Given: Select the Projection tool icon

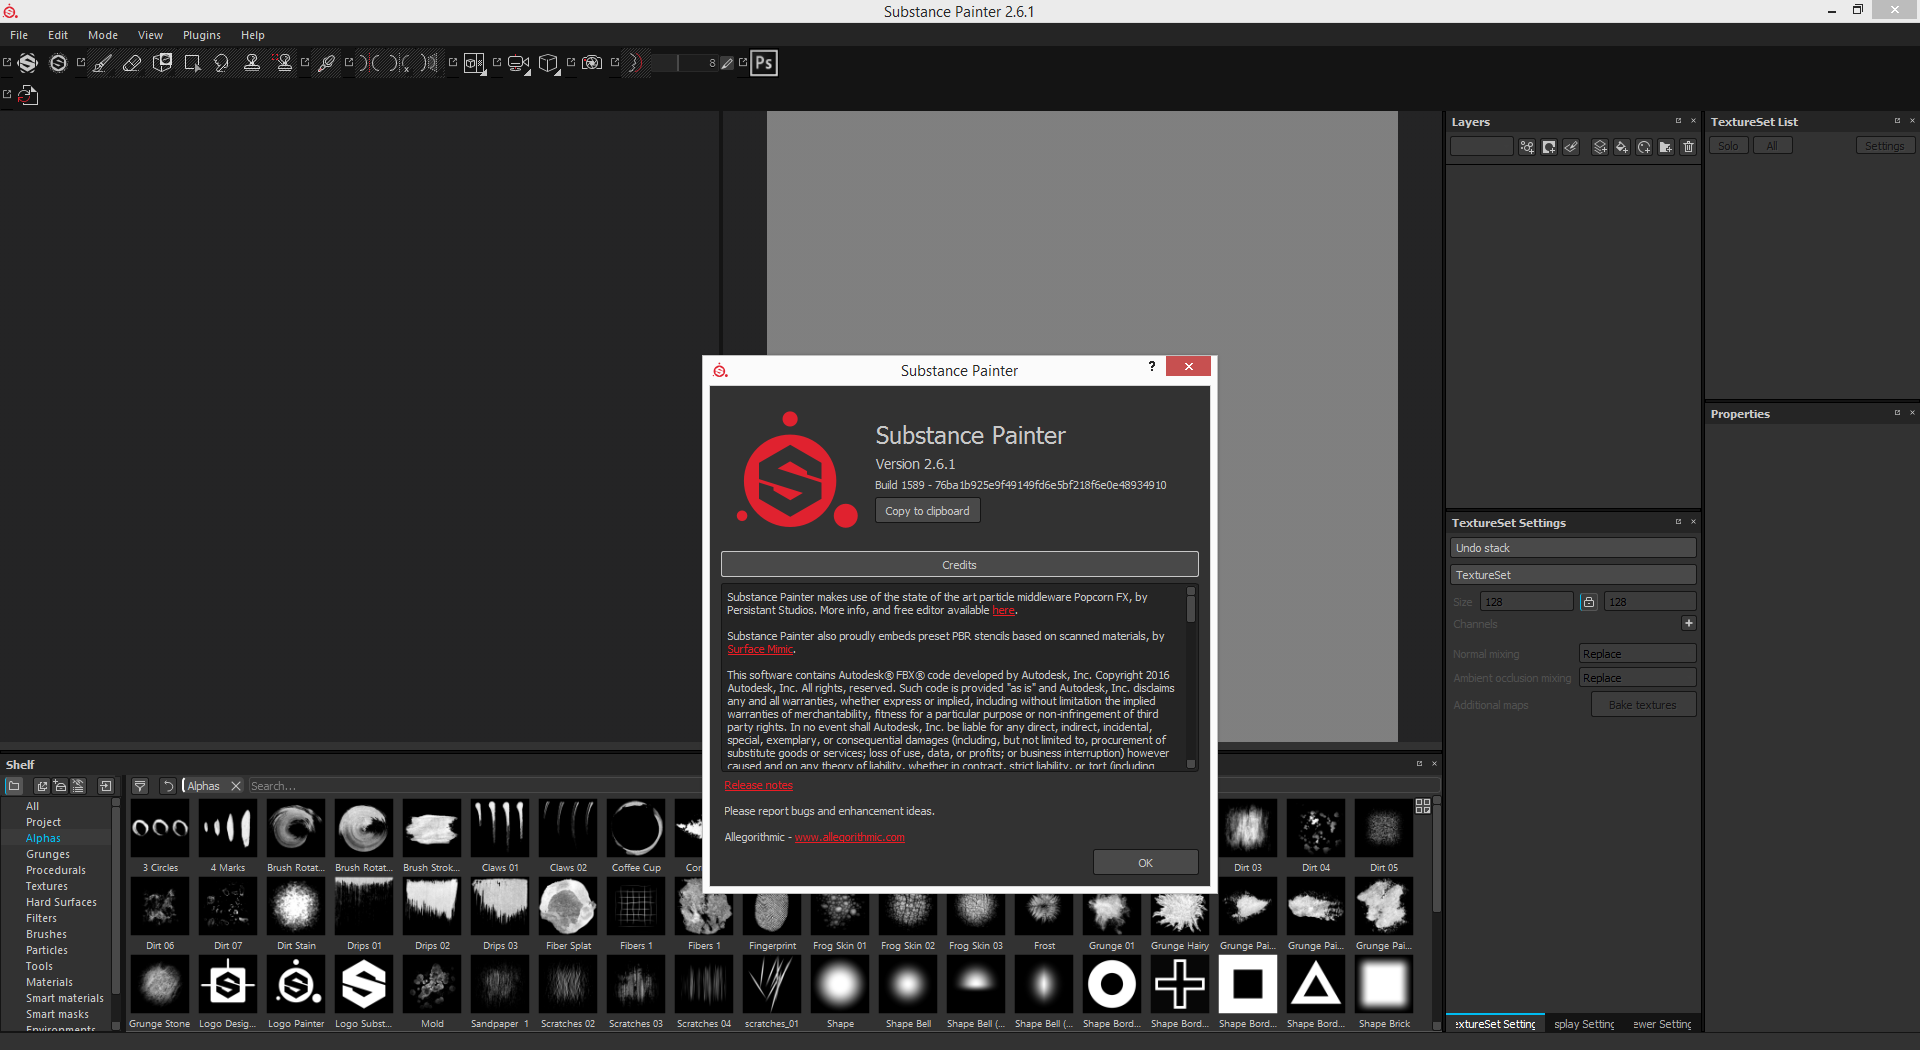Looking at the screenshot, I should point(162,63).
